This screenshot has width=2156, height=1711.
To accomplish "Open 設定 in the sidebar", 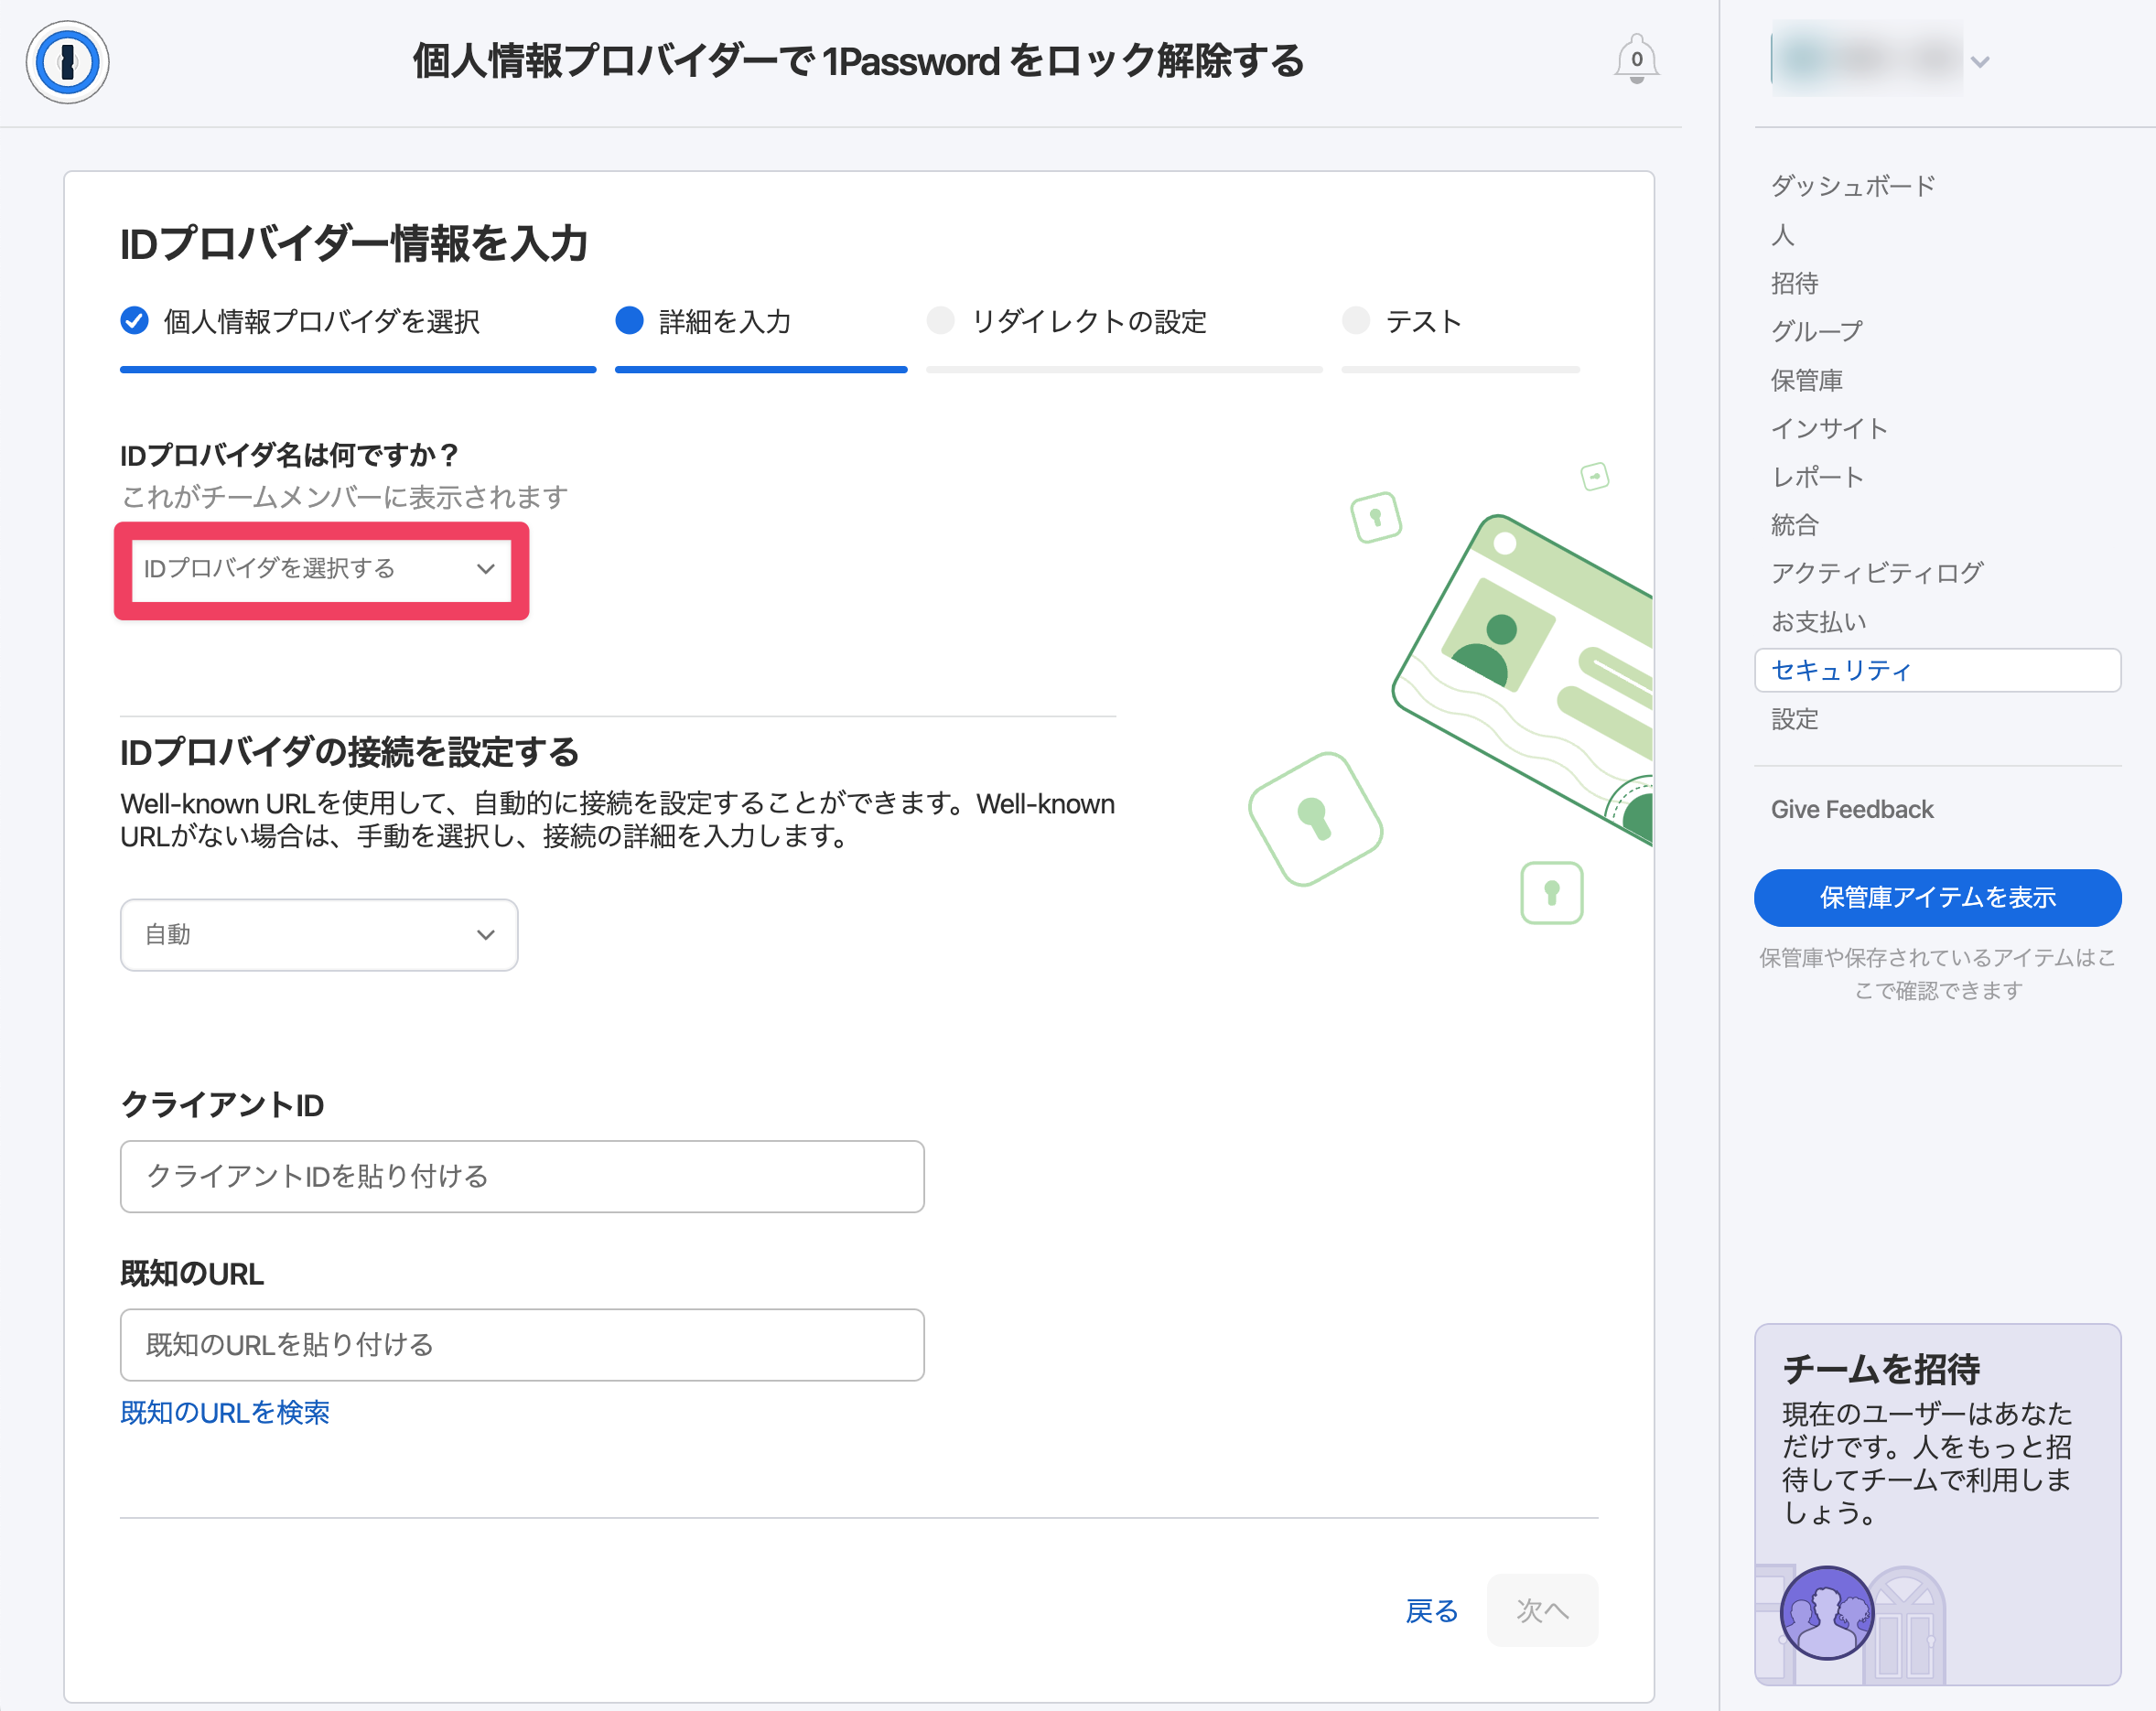I will [x=1794, y=719].
